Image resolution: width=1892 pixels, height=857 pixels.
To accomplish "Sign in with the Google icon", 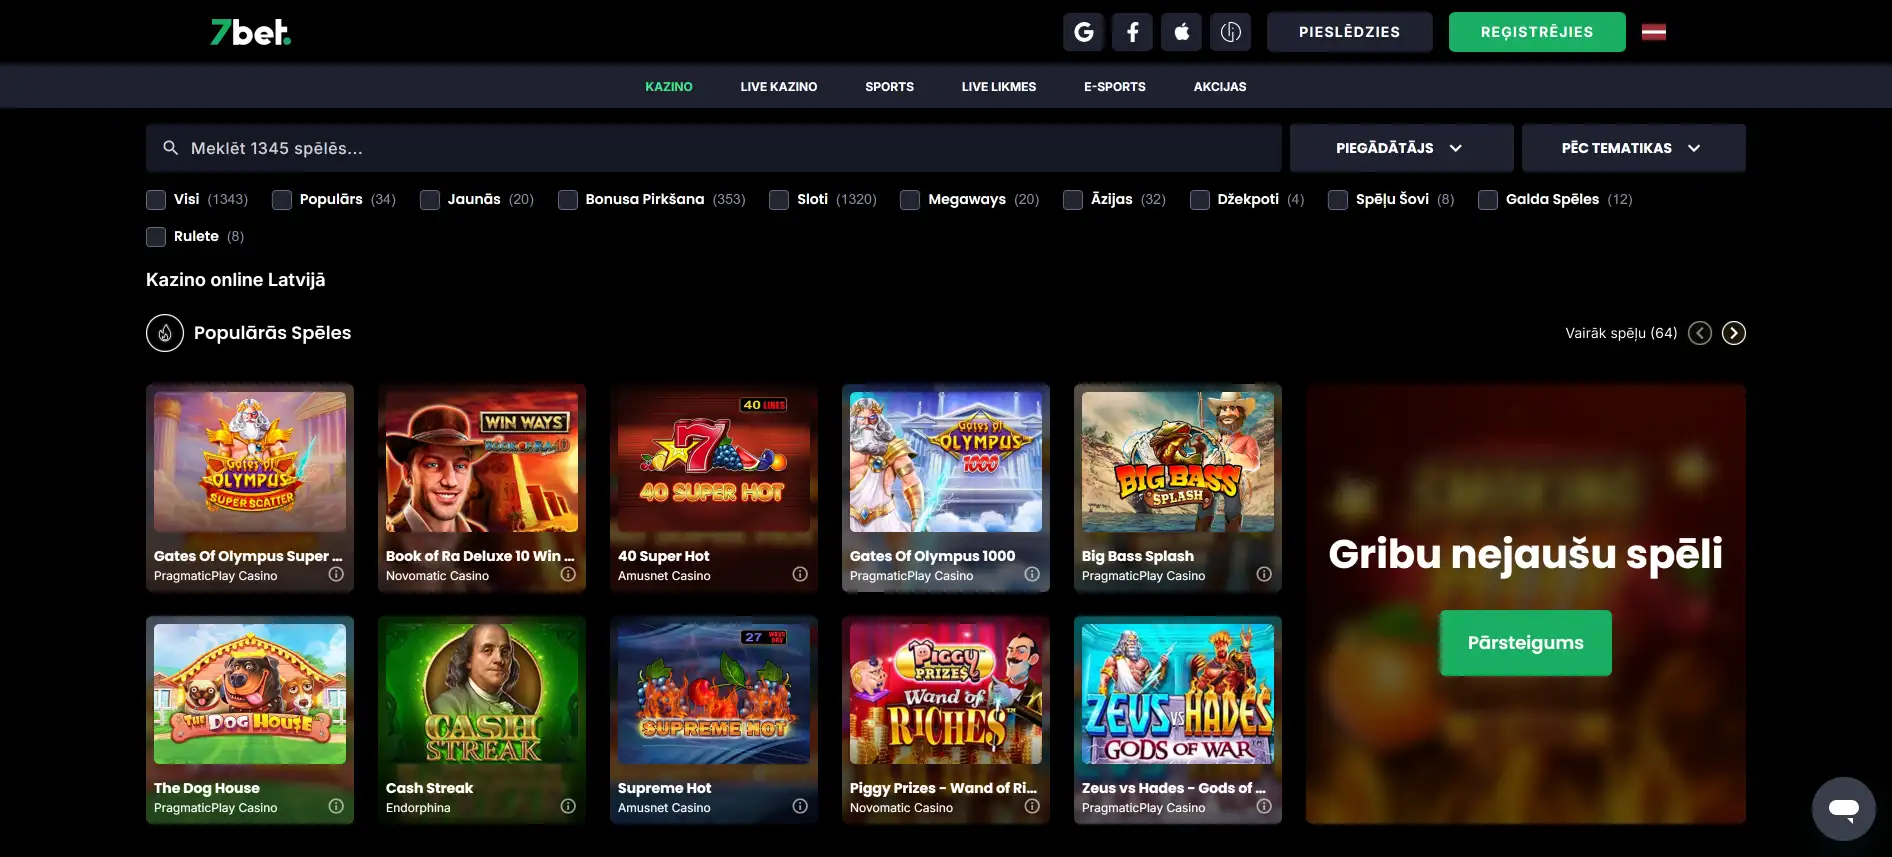I will pos(1083,32).
